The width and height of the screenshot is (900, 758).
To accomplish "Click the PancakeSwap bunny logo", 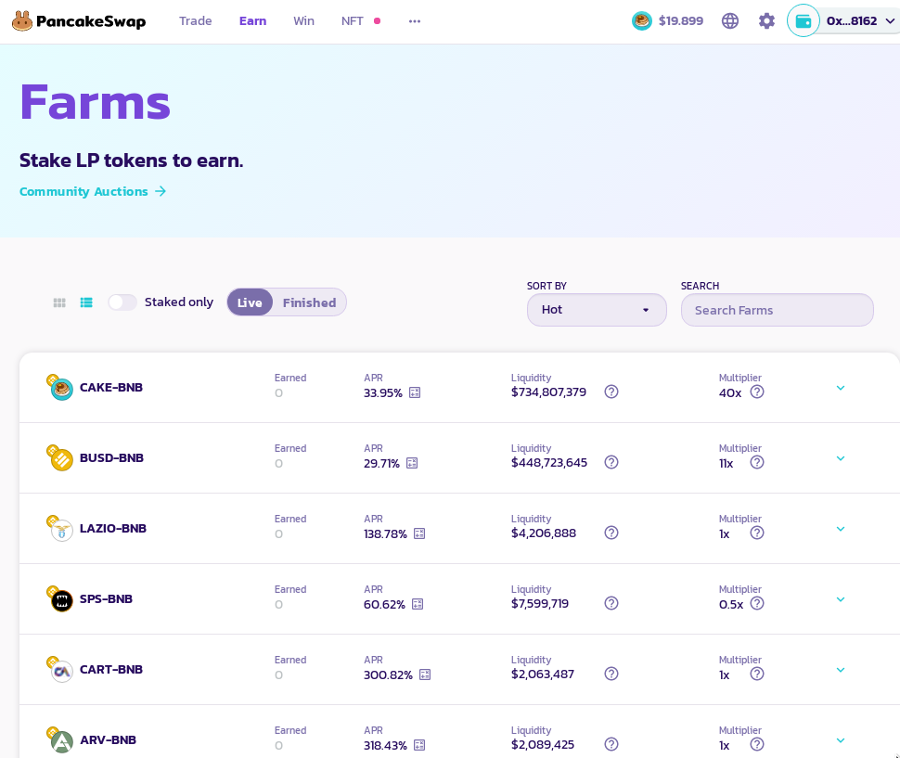I will click(22, 21).
